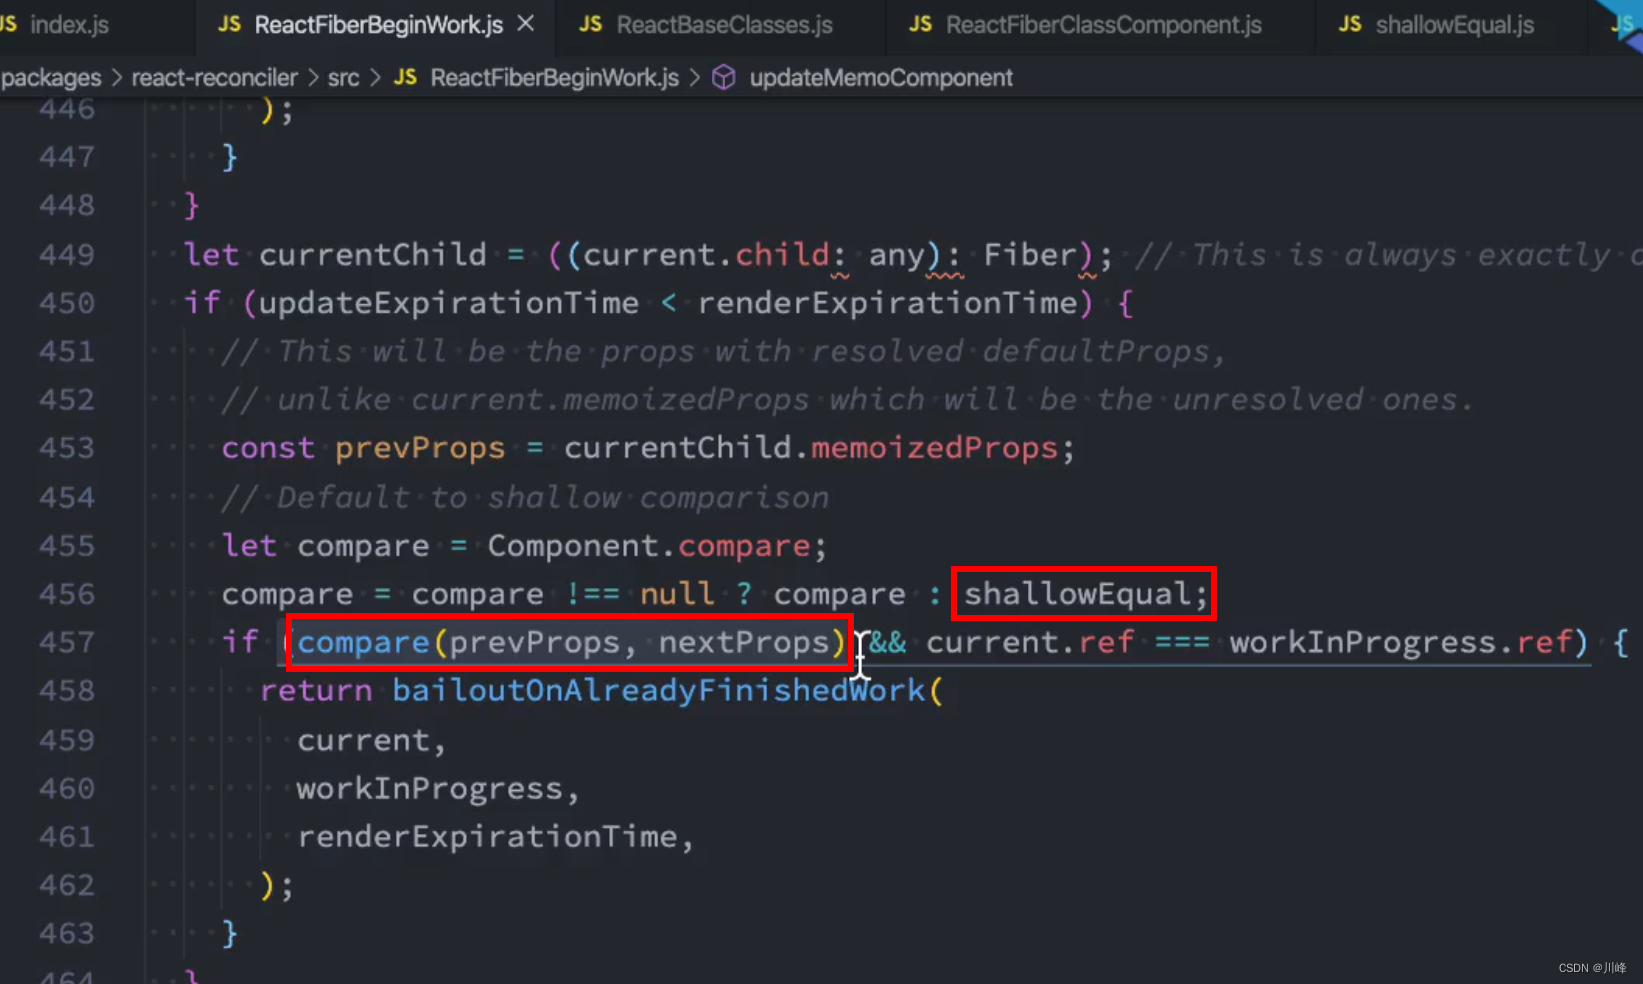Click JS icon in the breadcrumb path

click(x=405, y=77)
